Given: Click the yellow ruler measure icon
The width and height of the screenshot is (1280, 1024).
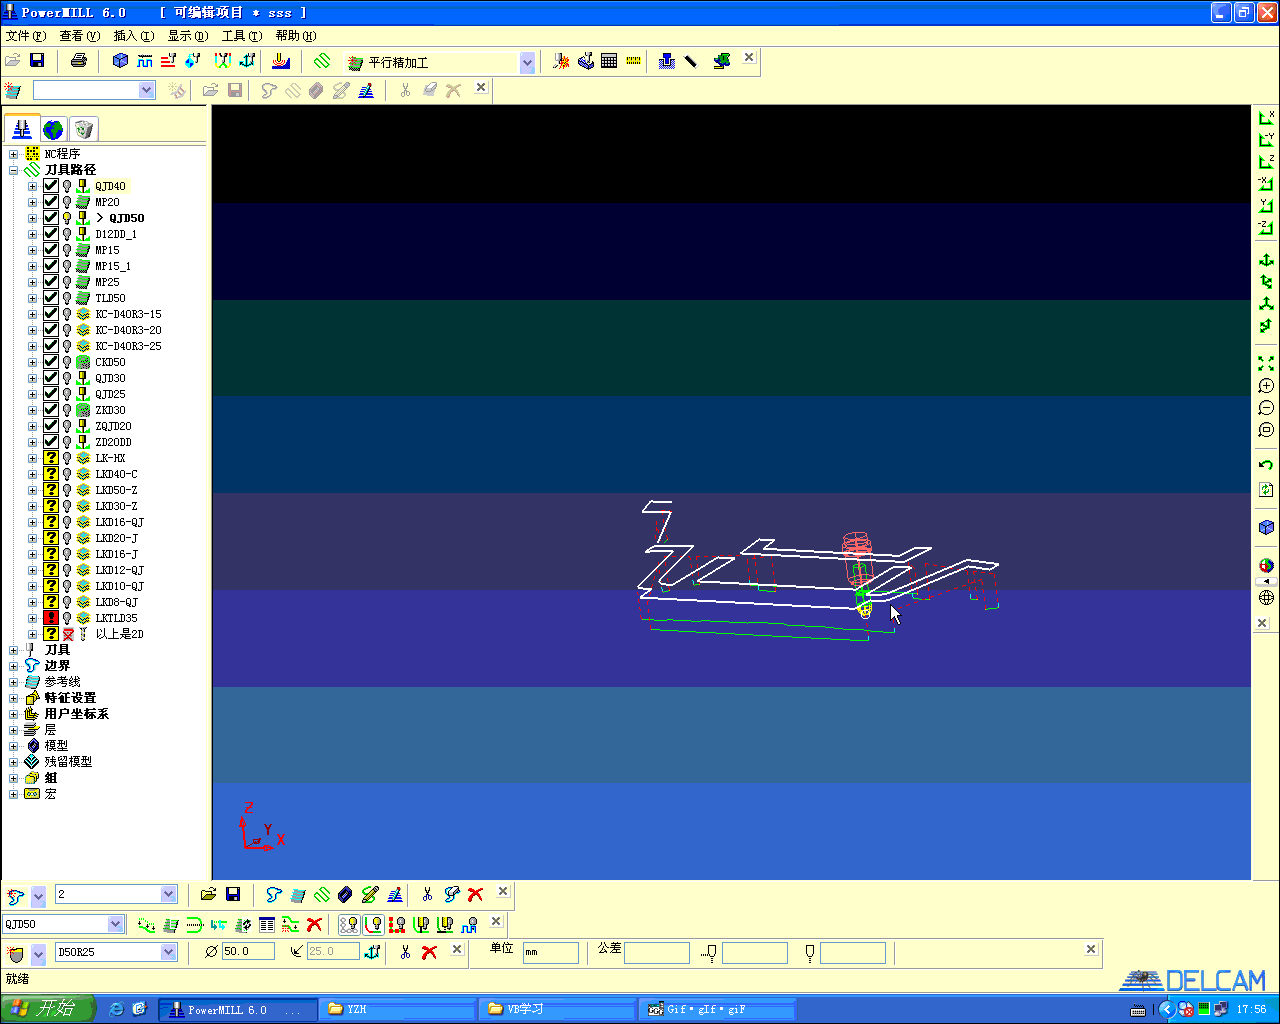Looking at the screenshot, I should click(x=634, y=61).
